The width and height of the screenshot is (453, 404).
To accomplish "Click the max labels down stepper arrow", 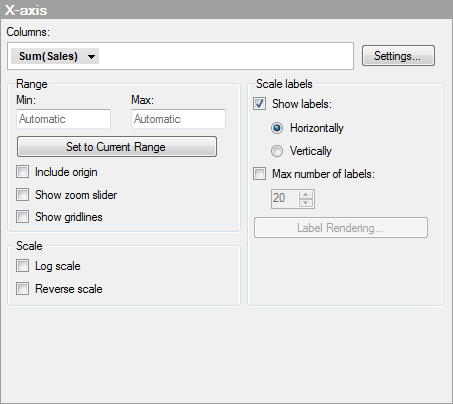I will 306,203.
